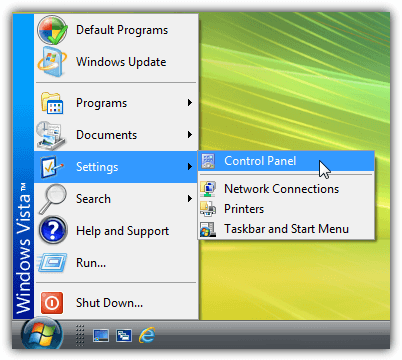The width and height of the screenshot is (402, 360).
Task: Open Network Connections in Settings submenu
Action: pos(287,189)
